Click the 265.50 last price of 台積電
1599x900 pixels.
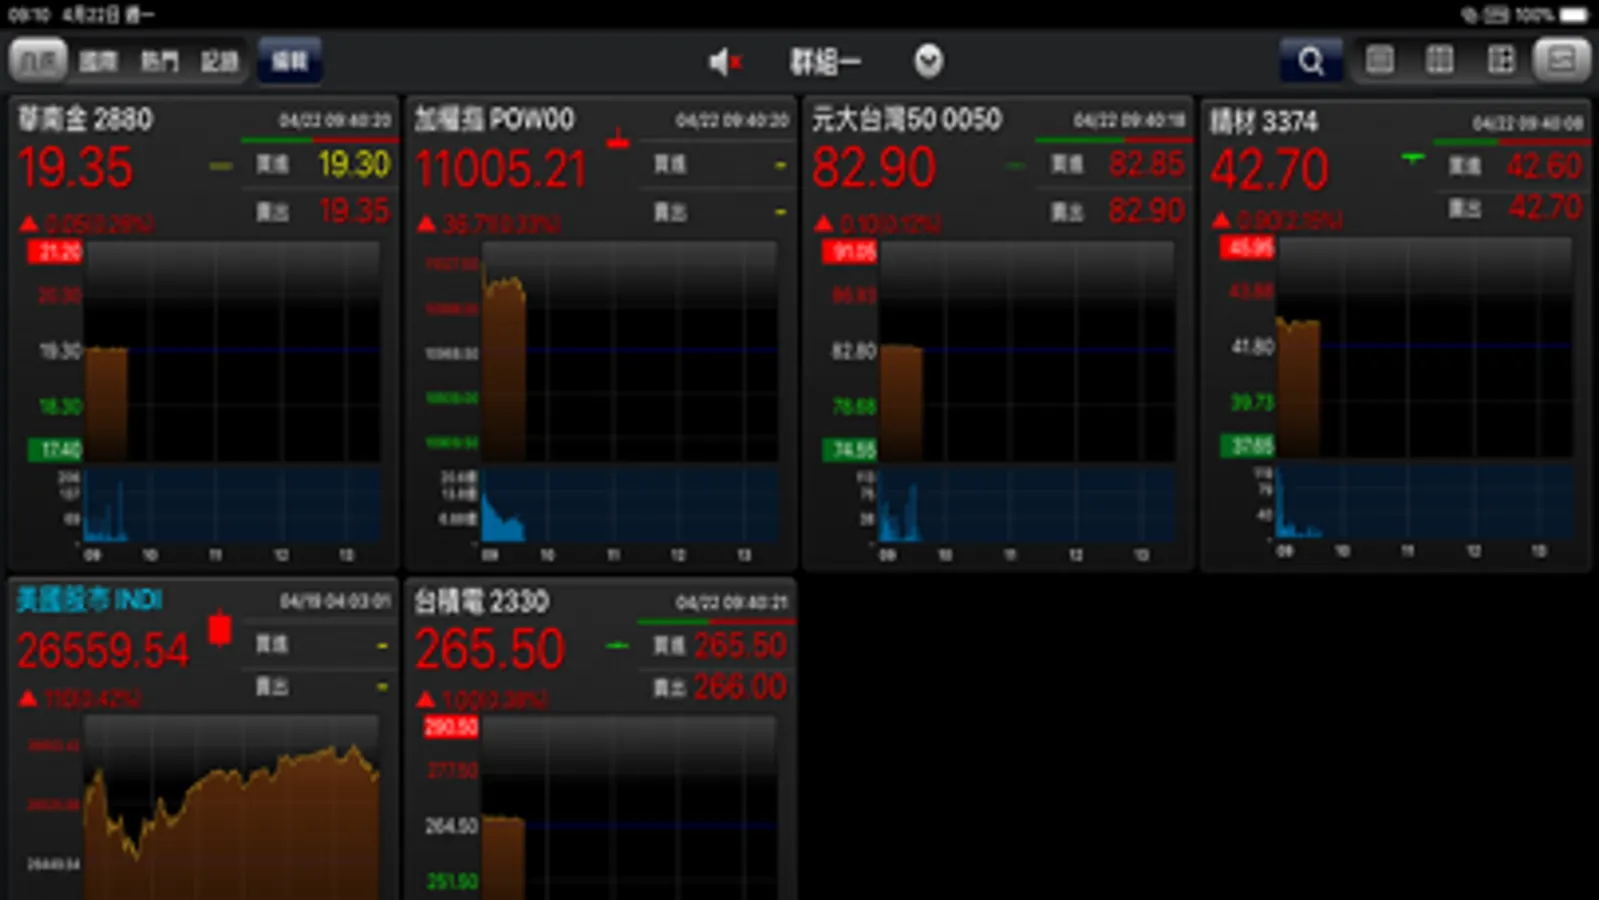coord(490,649)
